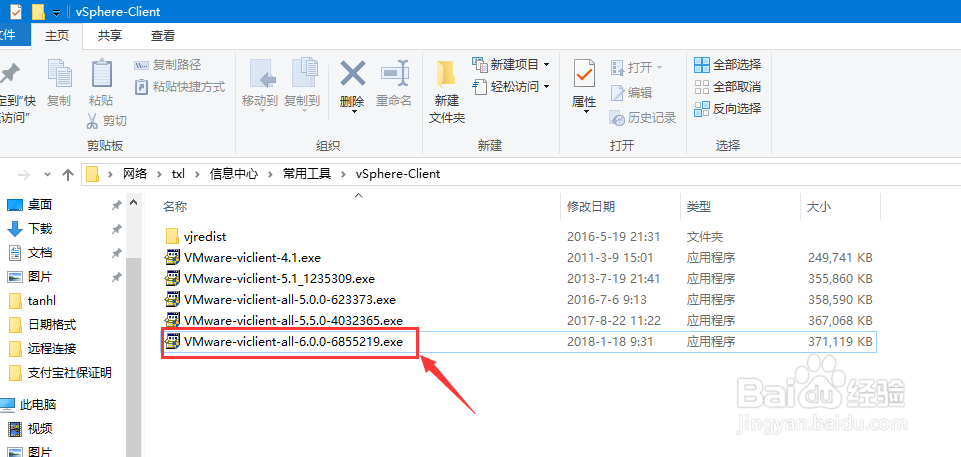This screenshot has height=457, width=961.
Task: Open tanhl folder in the navigation pane
Action: pos(42,301)
